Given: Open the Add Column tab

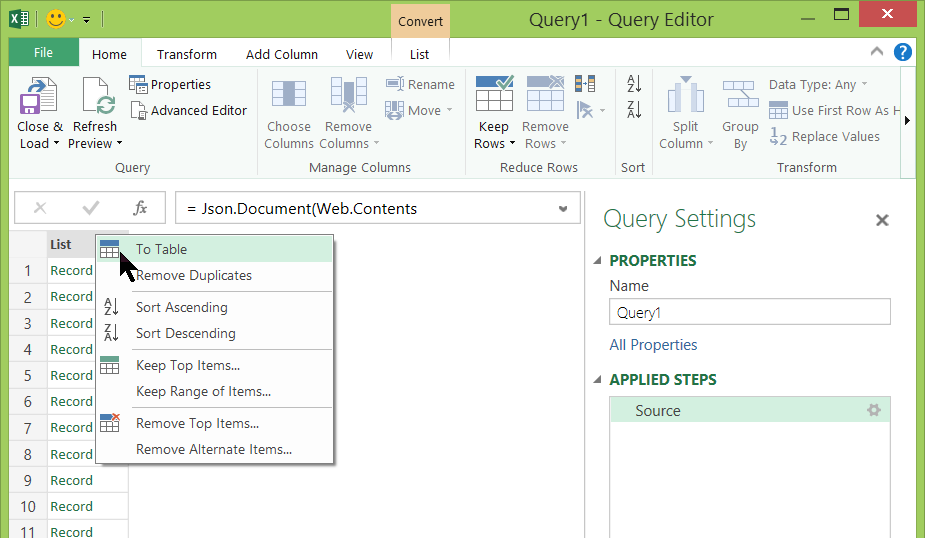Looking at the screenshot, I should (282, 54).
